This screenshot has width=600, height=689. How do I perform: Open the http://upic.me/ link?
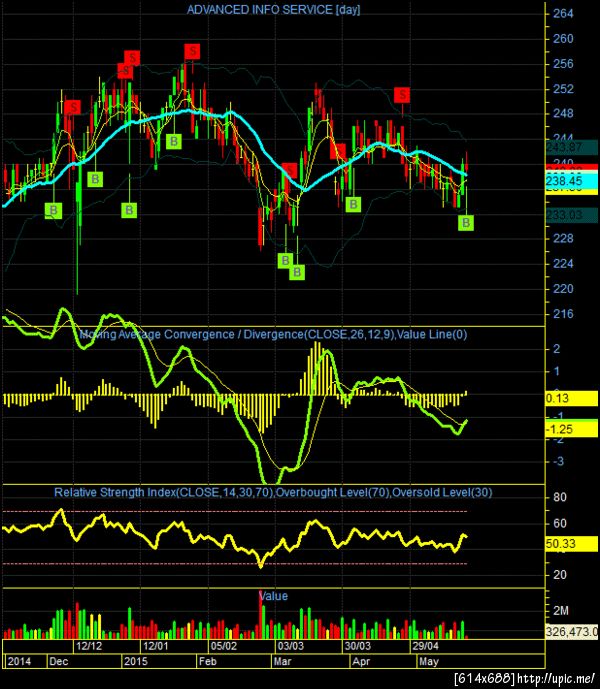click(556, 678)
